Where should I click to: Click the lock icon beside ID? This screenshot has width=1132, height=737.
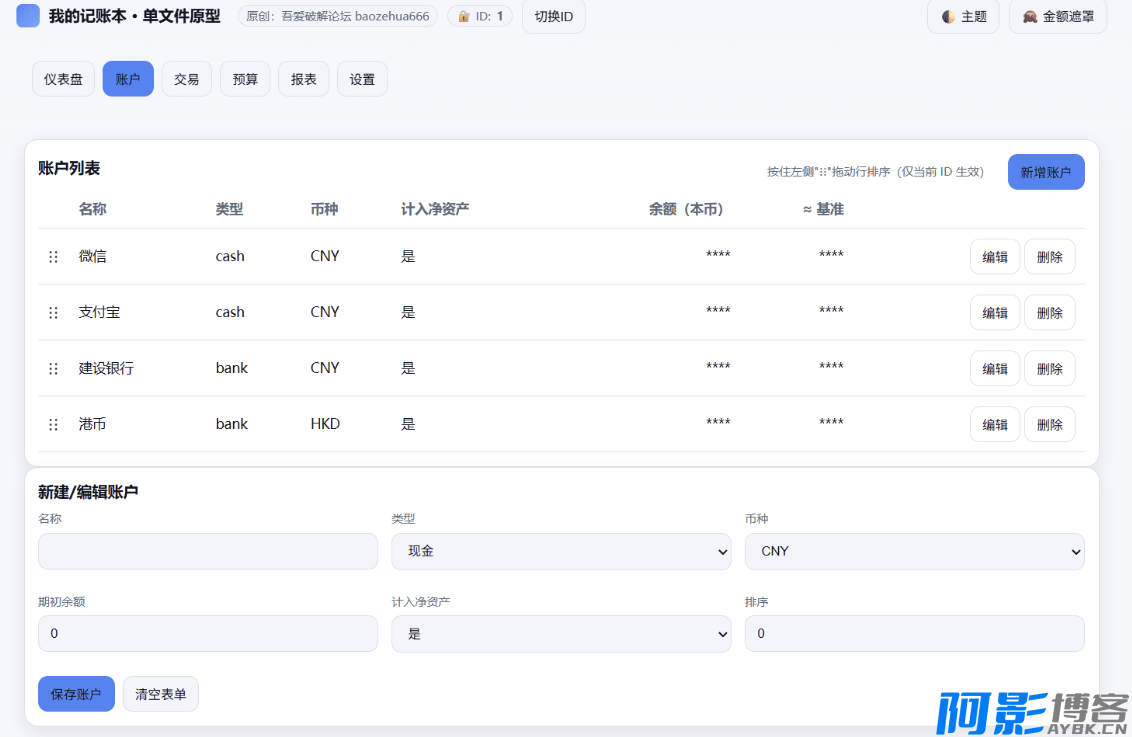[x=464, y=17]
